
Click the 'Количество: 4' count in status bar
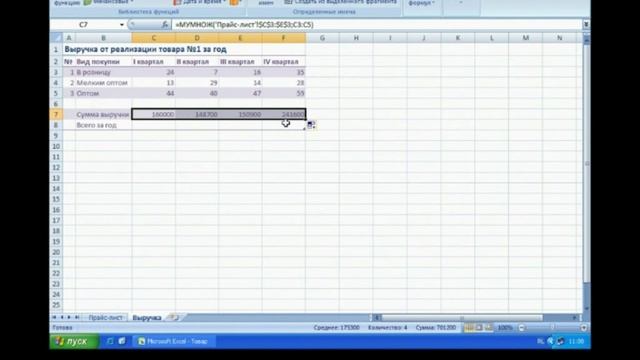click(x=387, y=328)
